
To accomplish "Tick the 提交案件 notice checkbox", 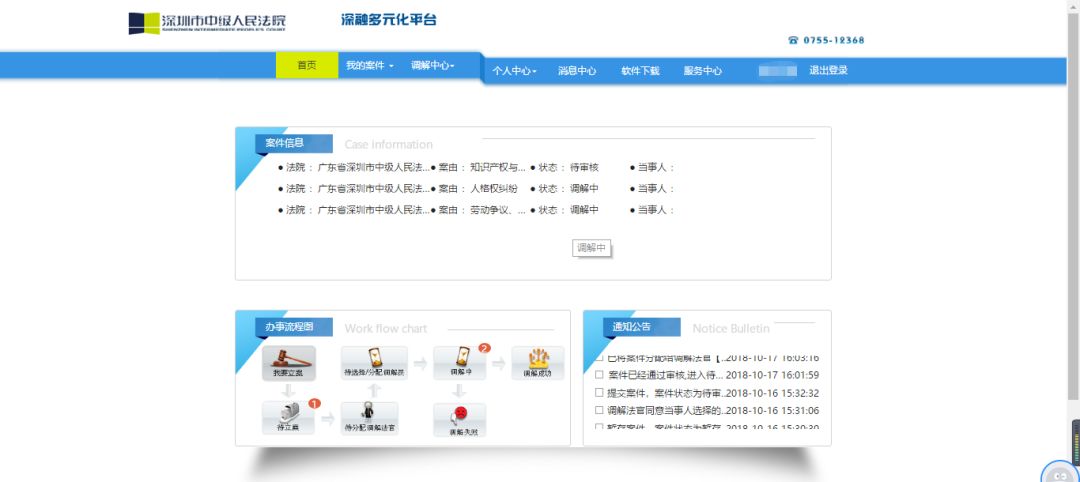I will coord(599,393).
